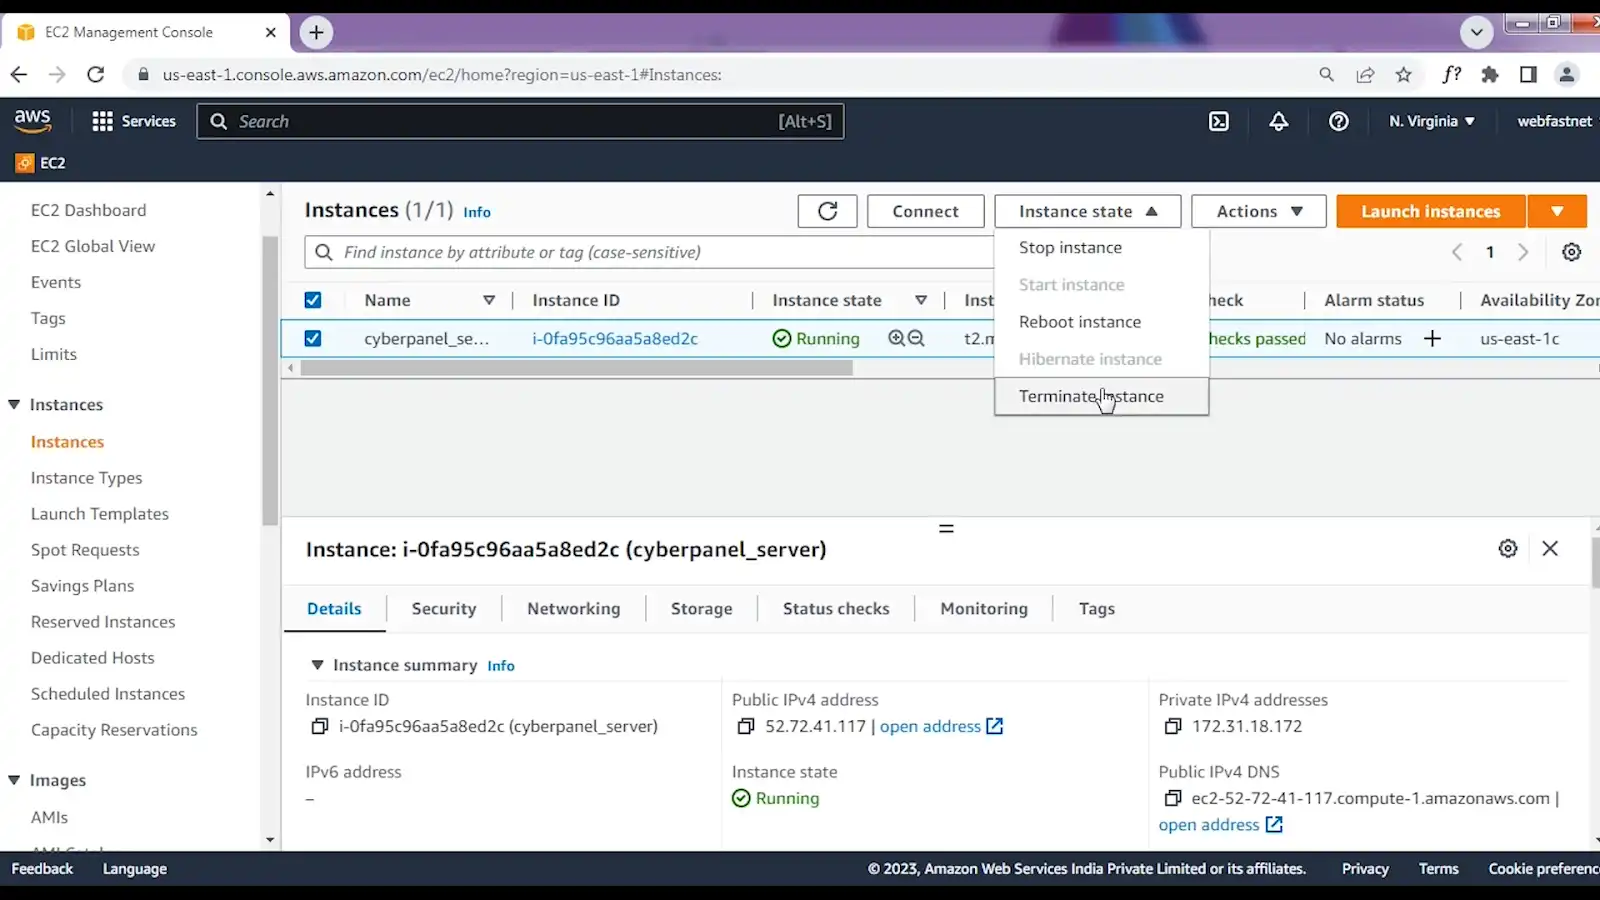Collapse the Instance summary section
Screen dimensions: 1600x900
tap(317, 665)
